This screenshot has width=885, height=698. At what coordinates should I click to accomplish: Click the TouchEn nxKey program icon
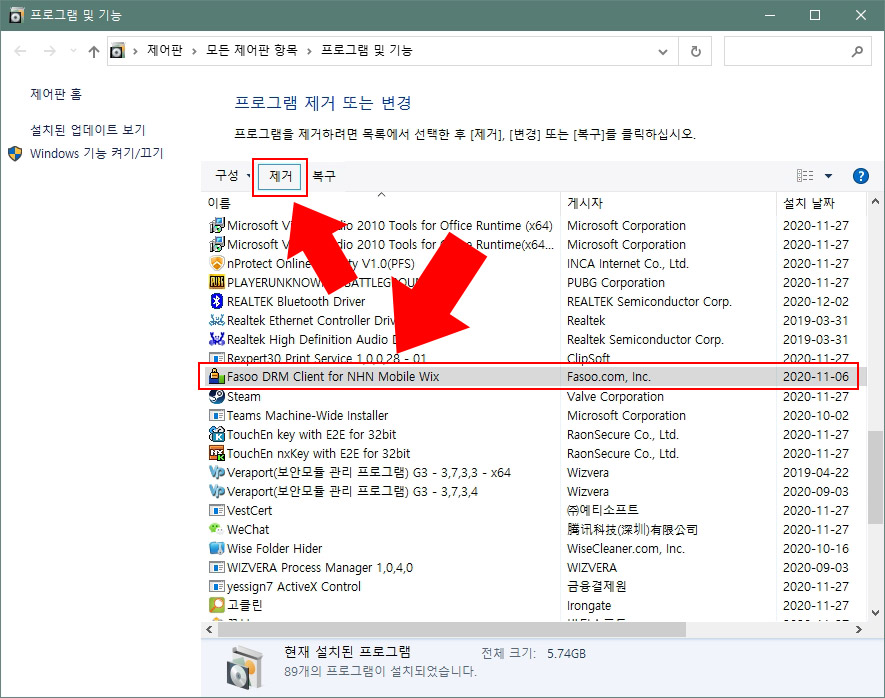click(216, 453)
